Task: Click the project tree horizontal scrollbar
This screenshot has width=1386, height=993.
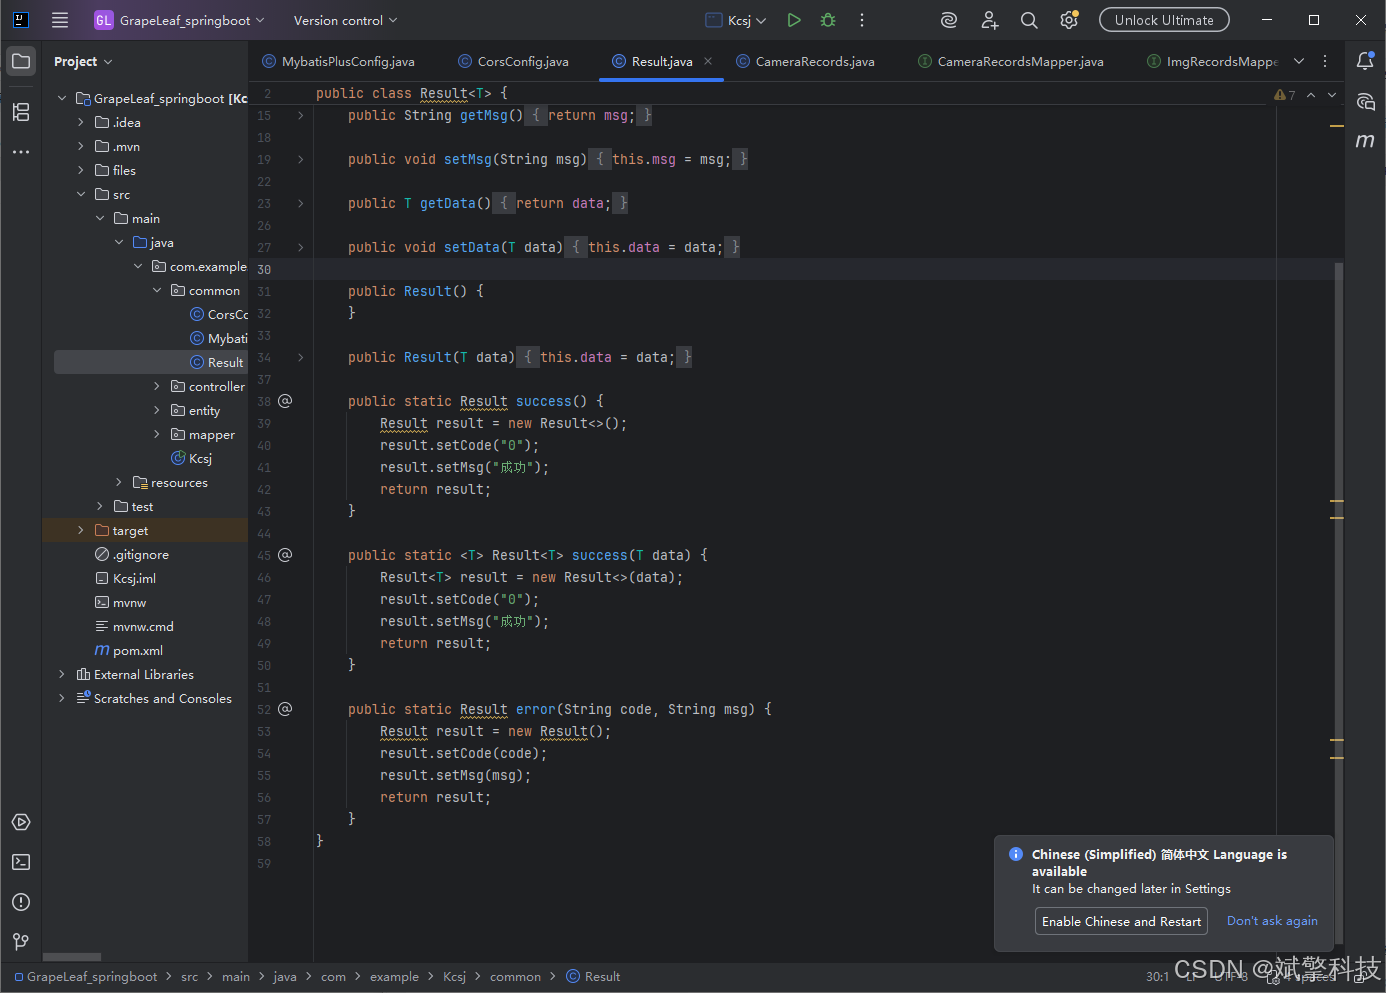Action: (x=71, y=957)
